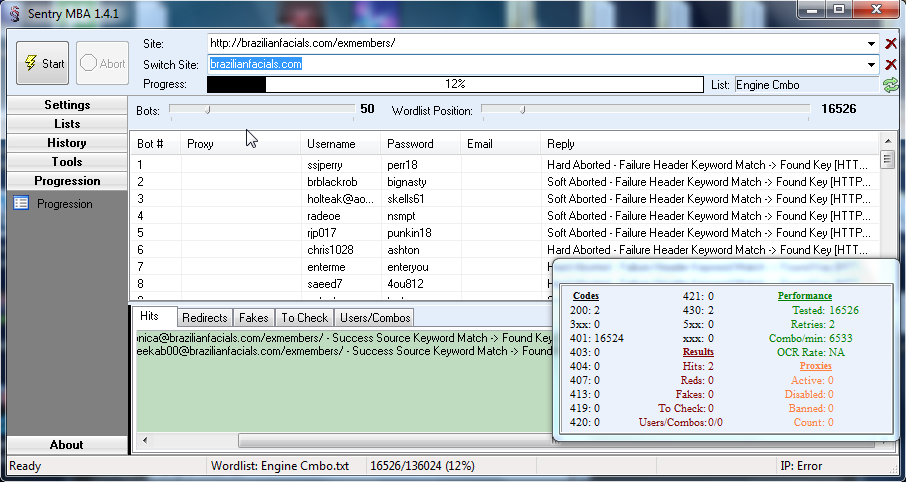Viewport: 906px width, 482px height.
Task: Click the Progression list icon in sidebar
Action: 21,204
